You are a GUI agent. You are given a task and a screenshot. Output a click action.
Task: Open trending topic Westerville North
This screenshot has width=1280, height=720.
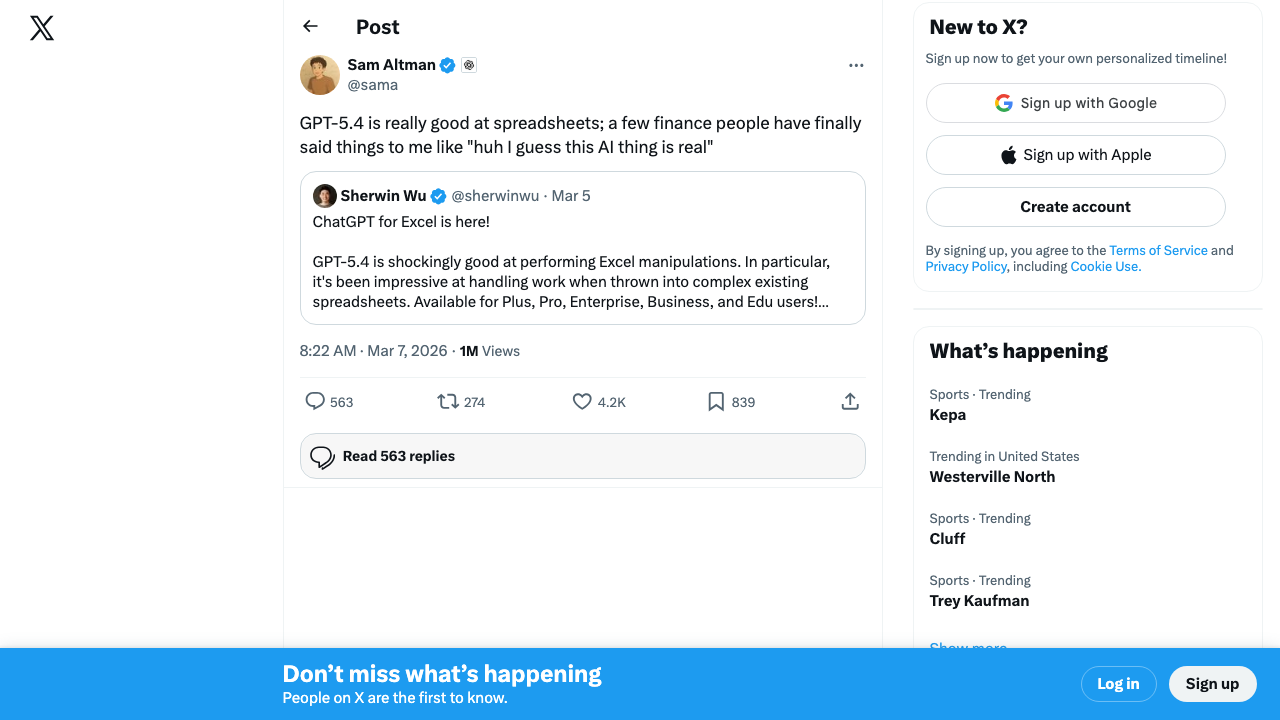(992, 477)
